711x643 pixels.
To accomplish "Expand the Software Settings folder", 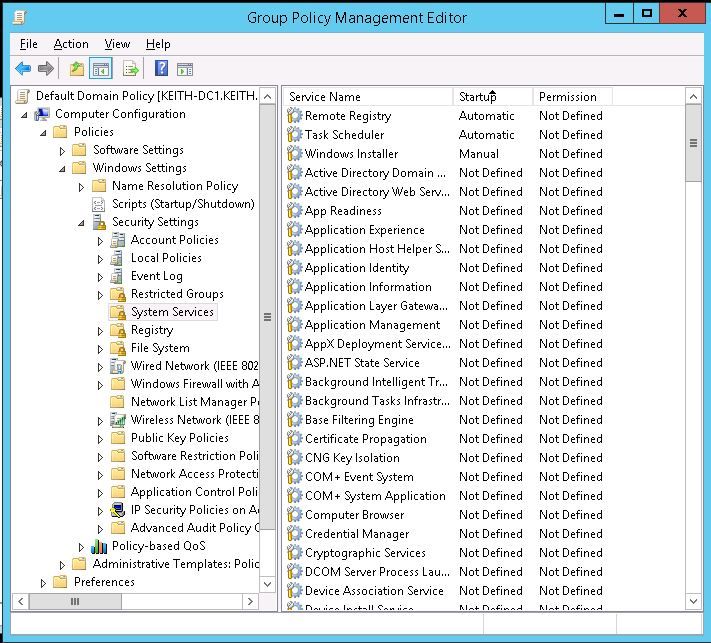I will point(62,151).
